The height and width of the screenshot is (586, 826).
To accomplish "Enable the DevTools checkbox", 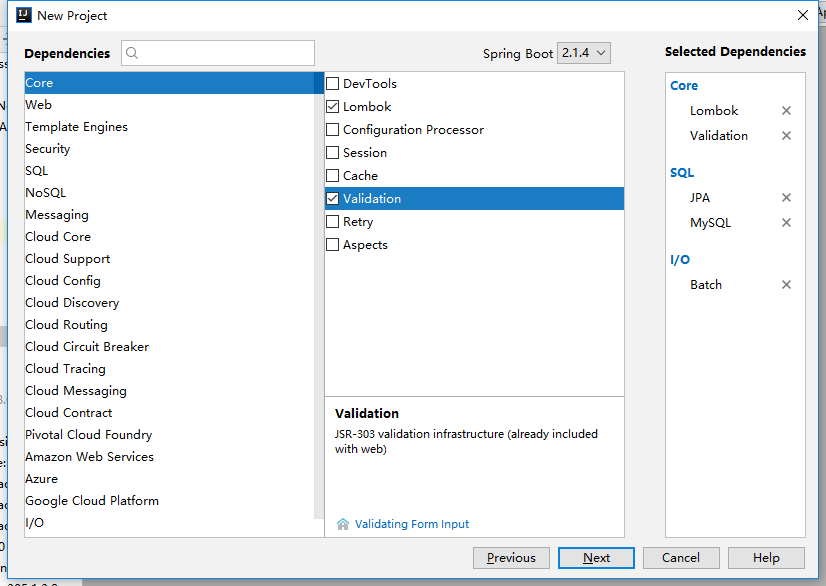I will [332, 84].
